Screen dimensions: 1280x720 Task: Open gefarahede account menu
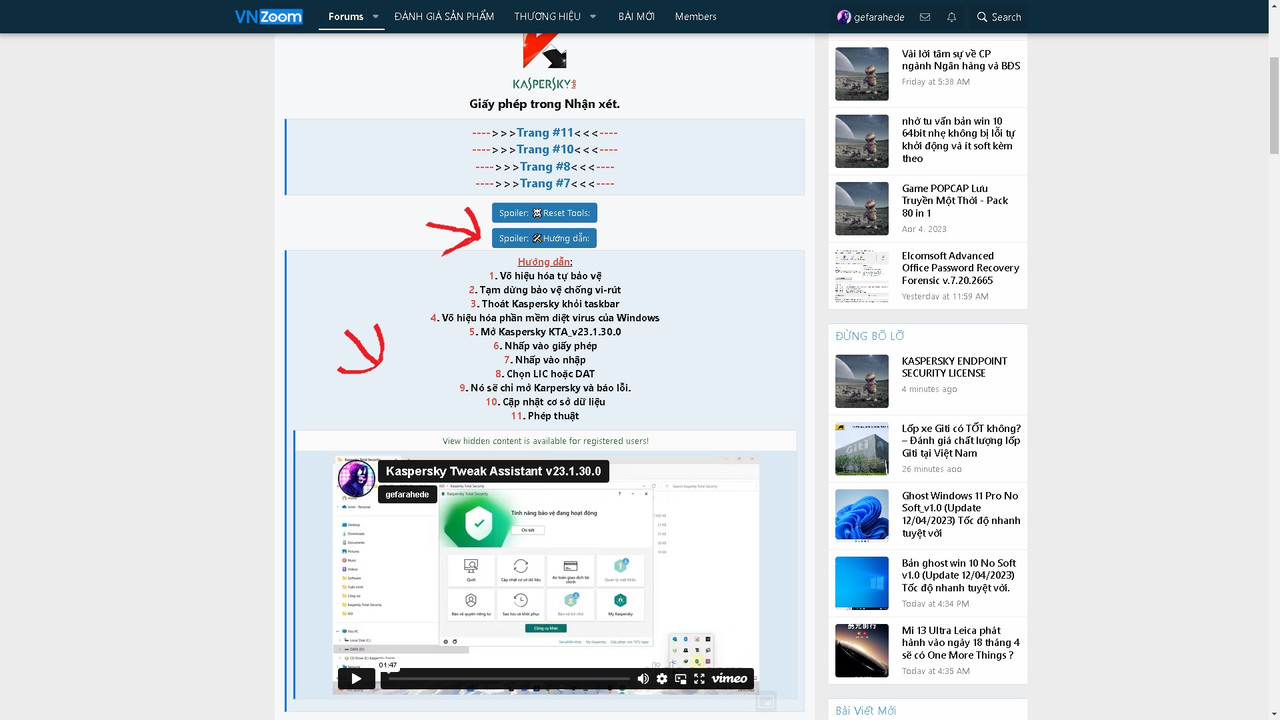pos(870,17)
